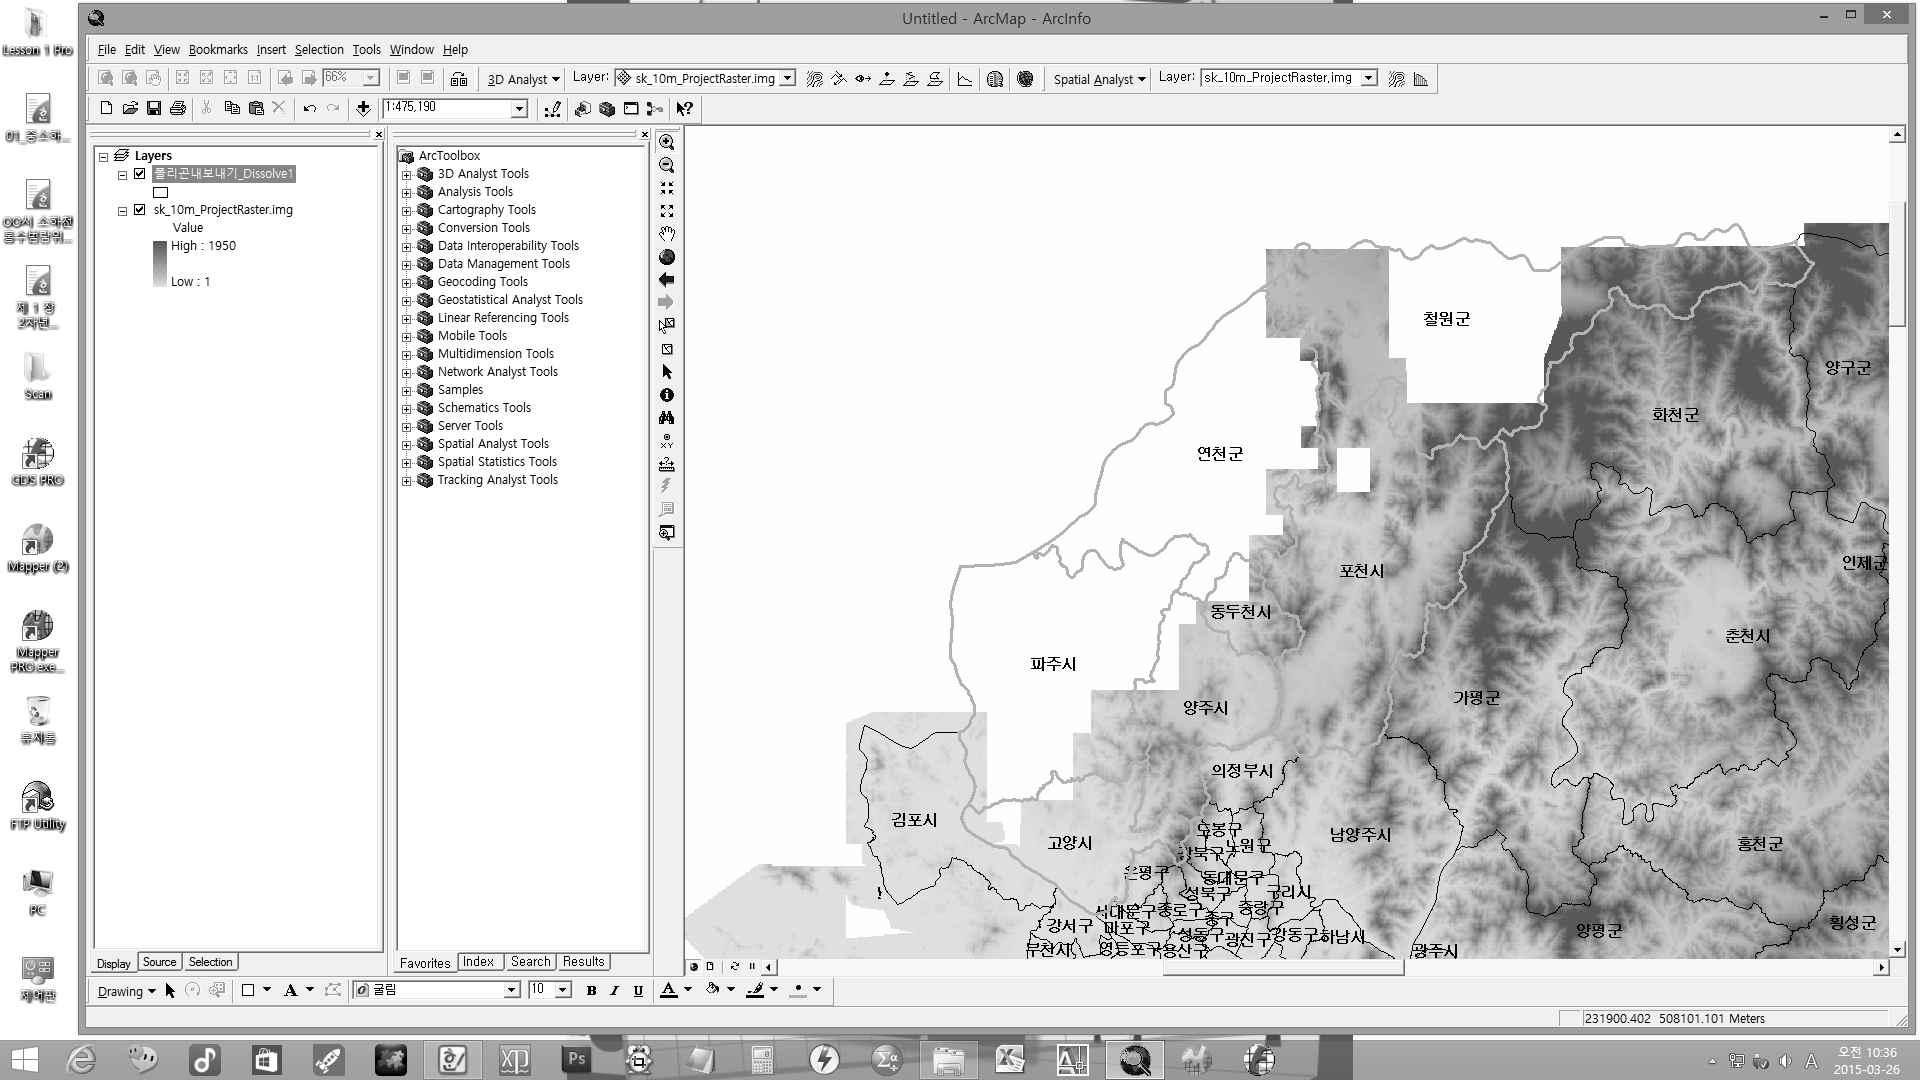The image size is (1920, 1080).
Task: Switch to the ArcToolbox Results tab
Action: coord(583,962)
